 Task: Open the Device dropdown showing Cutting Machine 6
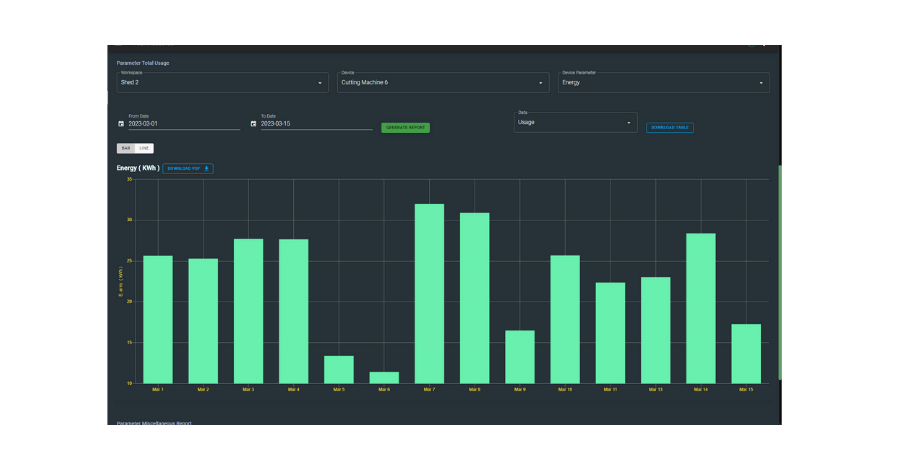click(443, 83)
